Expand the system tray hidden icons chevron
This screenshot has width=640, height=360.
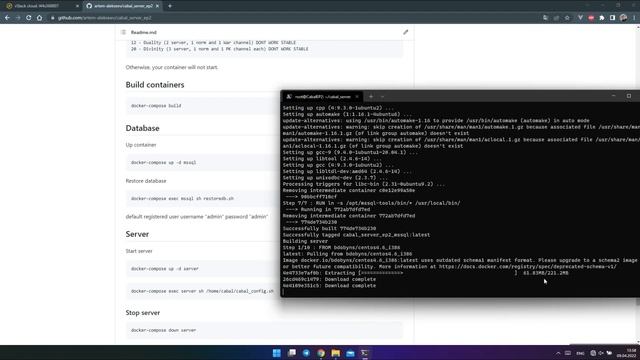tap(558, 353)
